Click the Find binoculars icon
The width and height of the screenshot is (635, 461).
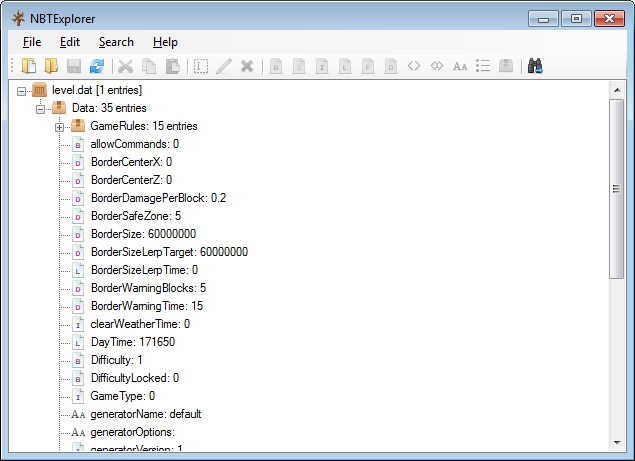[535, 66]
